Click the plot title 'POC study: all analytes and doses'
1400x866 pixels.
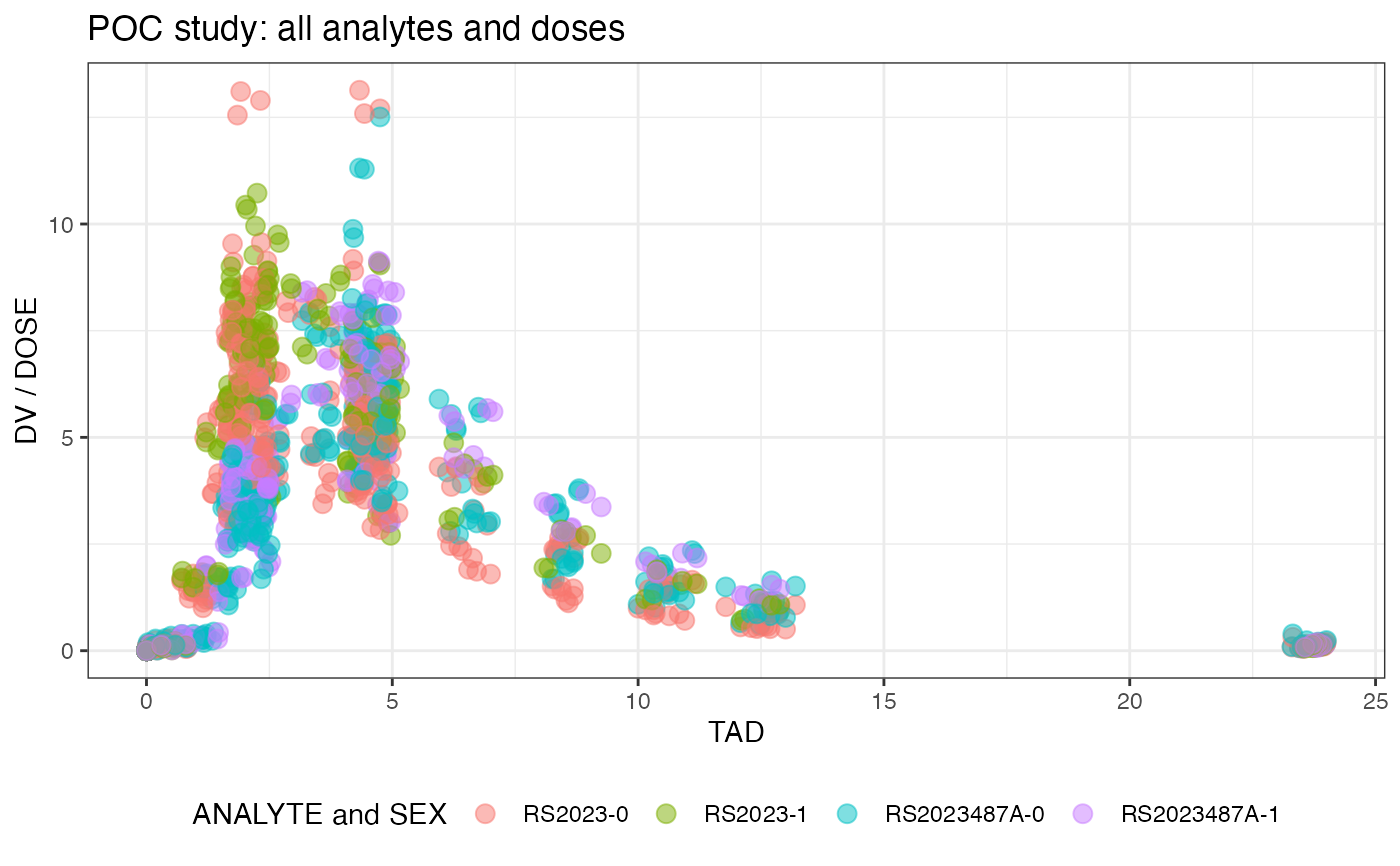click(356, 29)
